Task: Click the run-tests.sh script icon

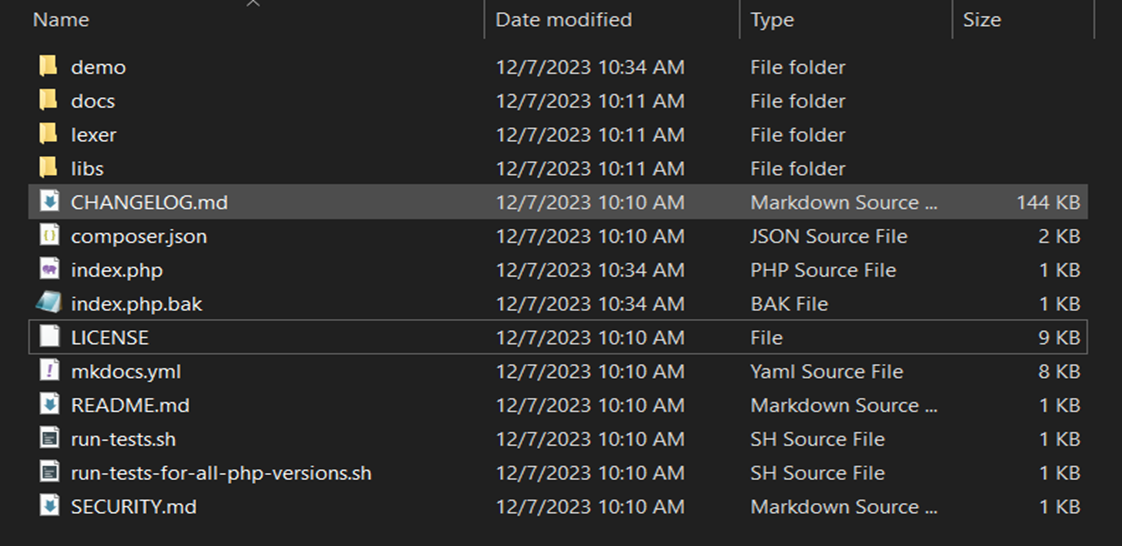Action: click(49, 439)
